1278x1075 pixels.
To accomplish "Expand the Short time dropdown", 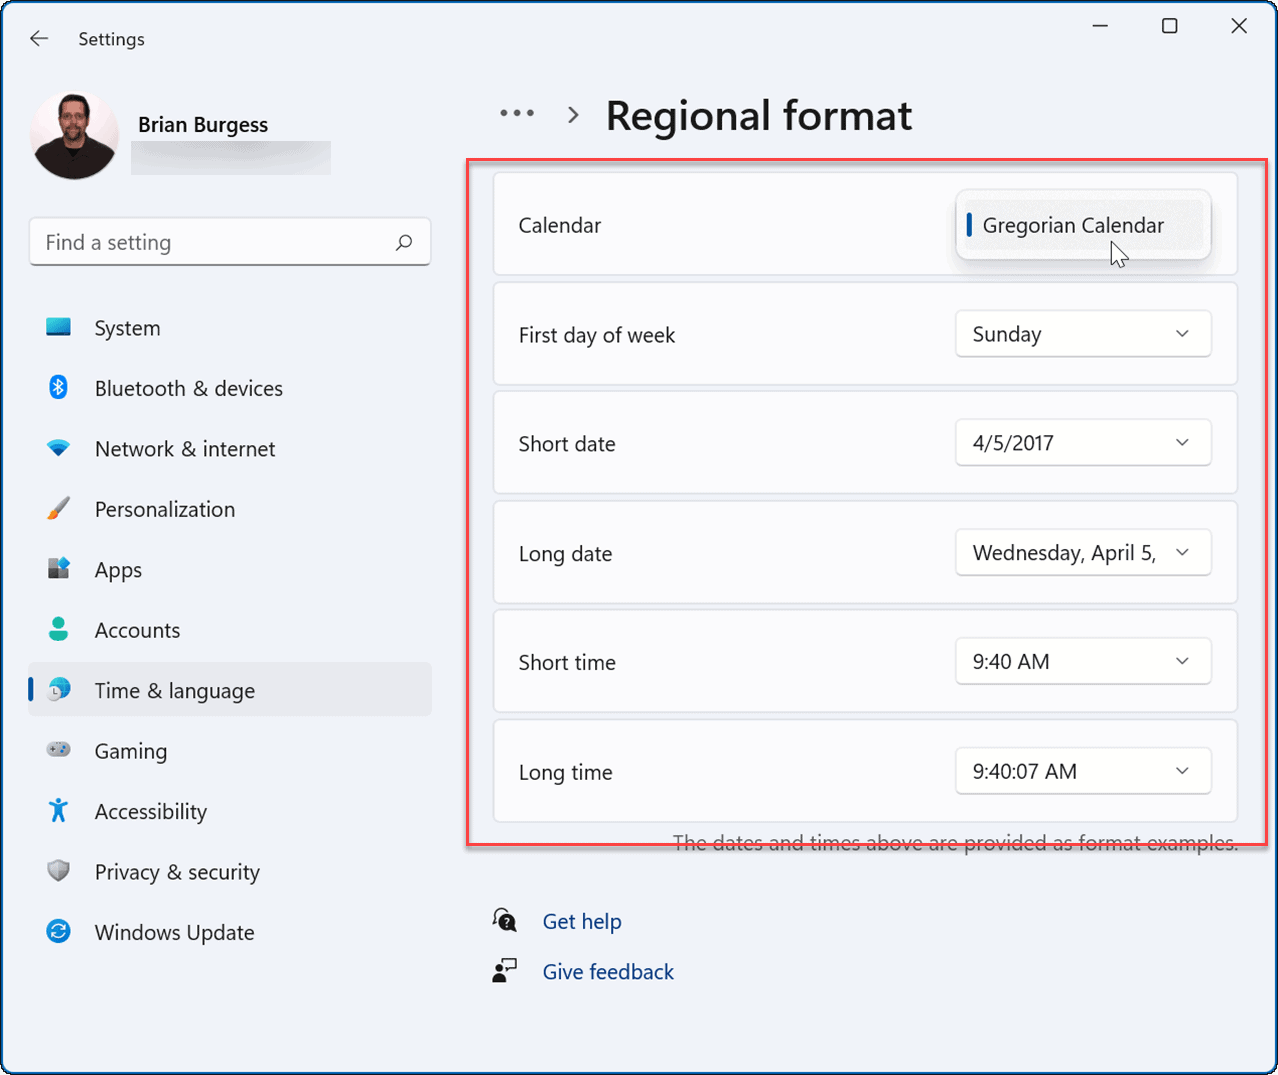I will click(1082, 662).
